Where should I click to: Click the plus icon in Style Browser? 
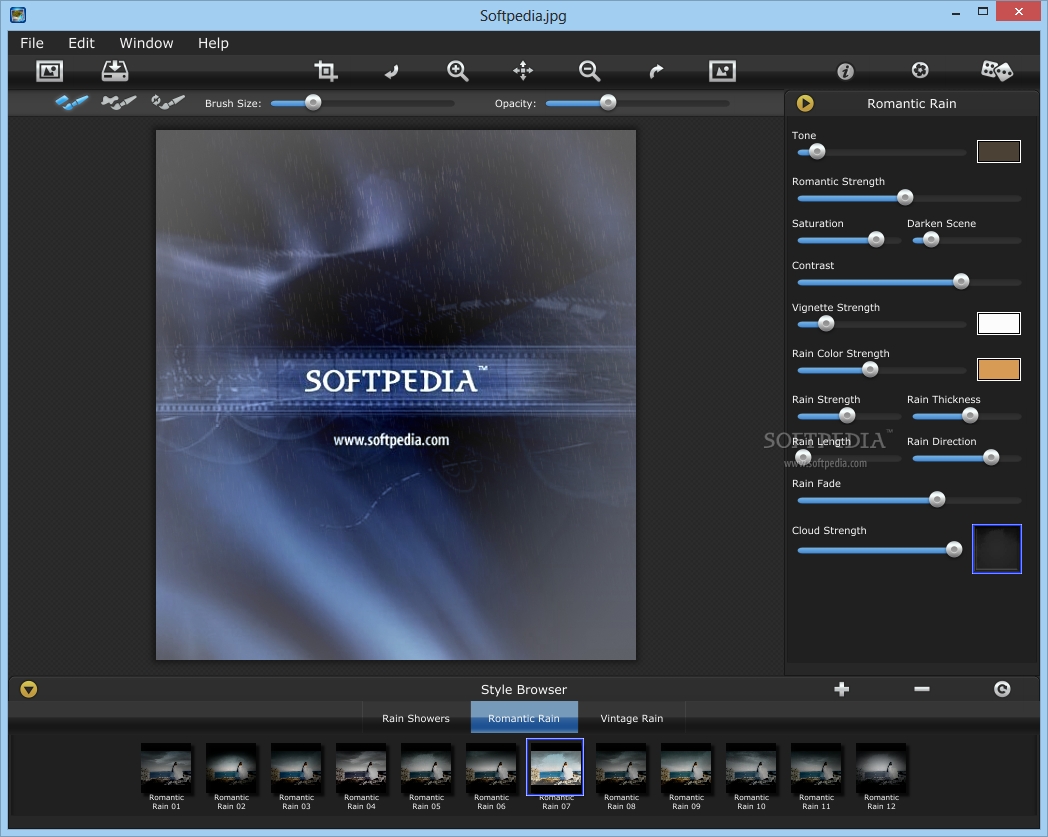click(x=841, y=689)
